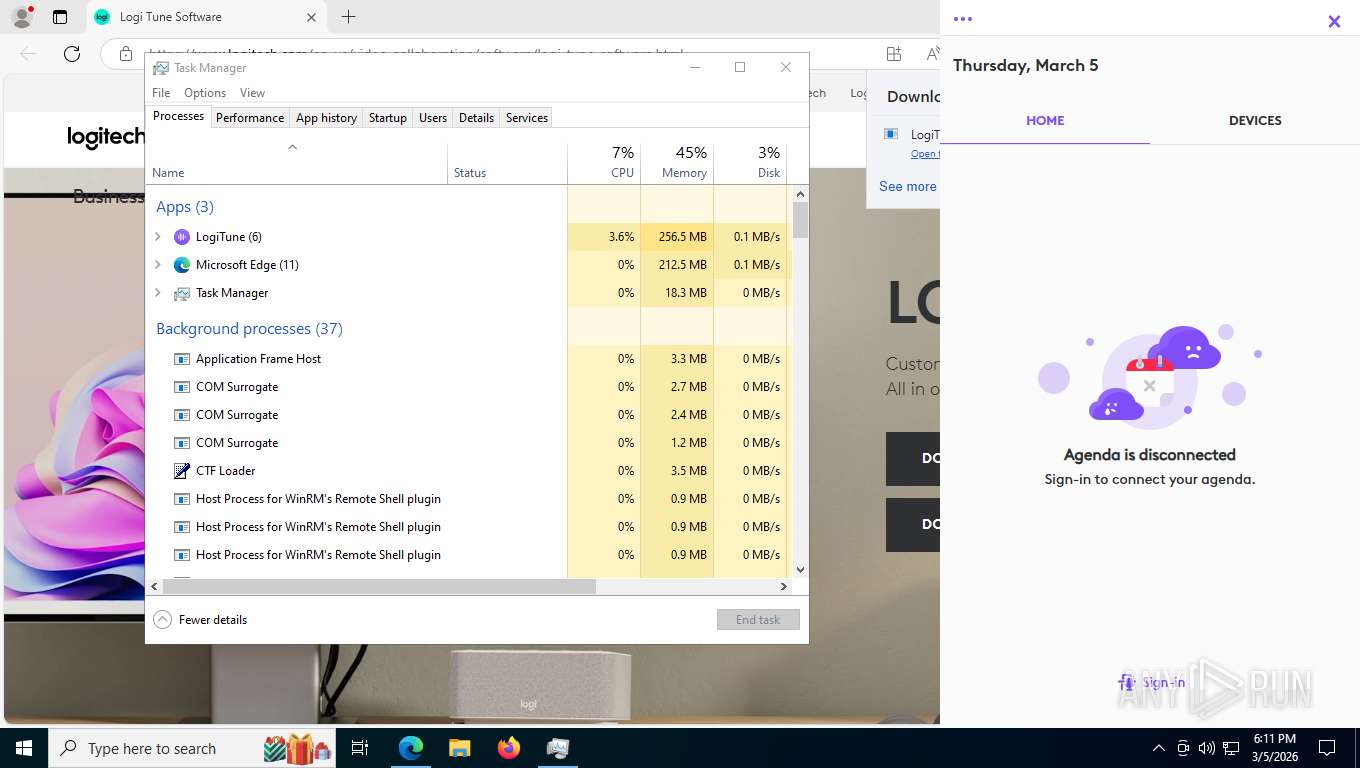The height and width of the screenshot is (768, 1360).
Task: Select the CTF Loader process row
Action: (468, 471)
